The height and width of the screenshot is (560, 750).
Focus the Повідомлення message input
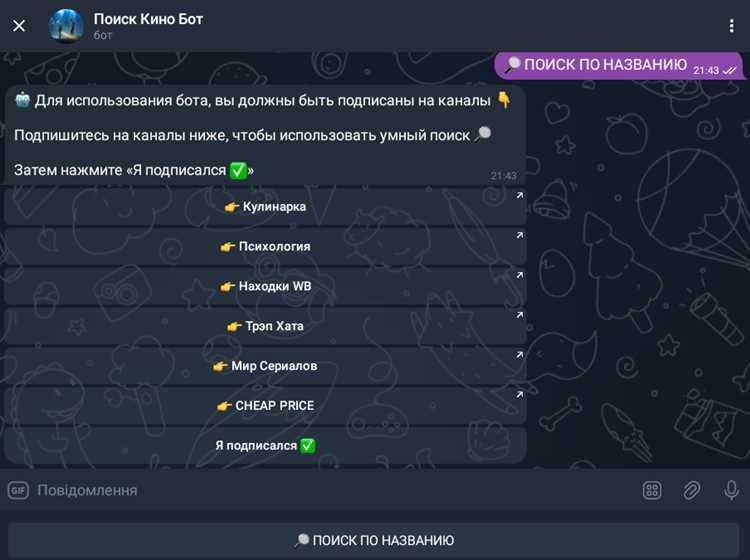tap(335, 490)
